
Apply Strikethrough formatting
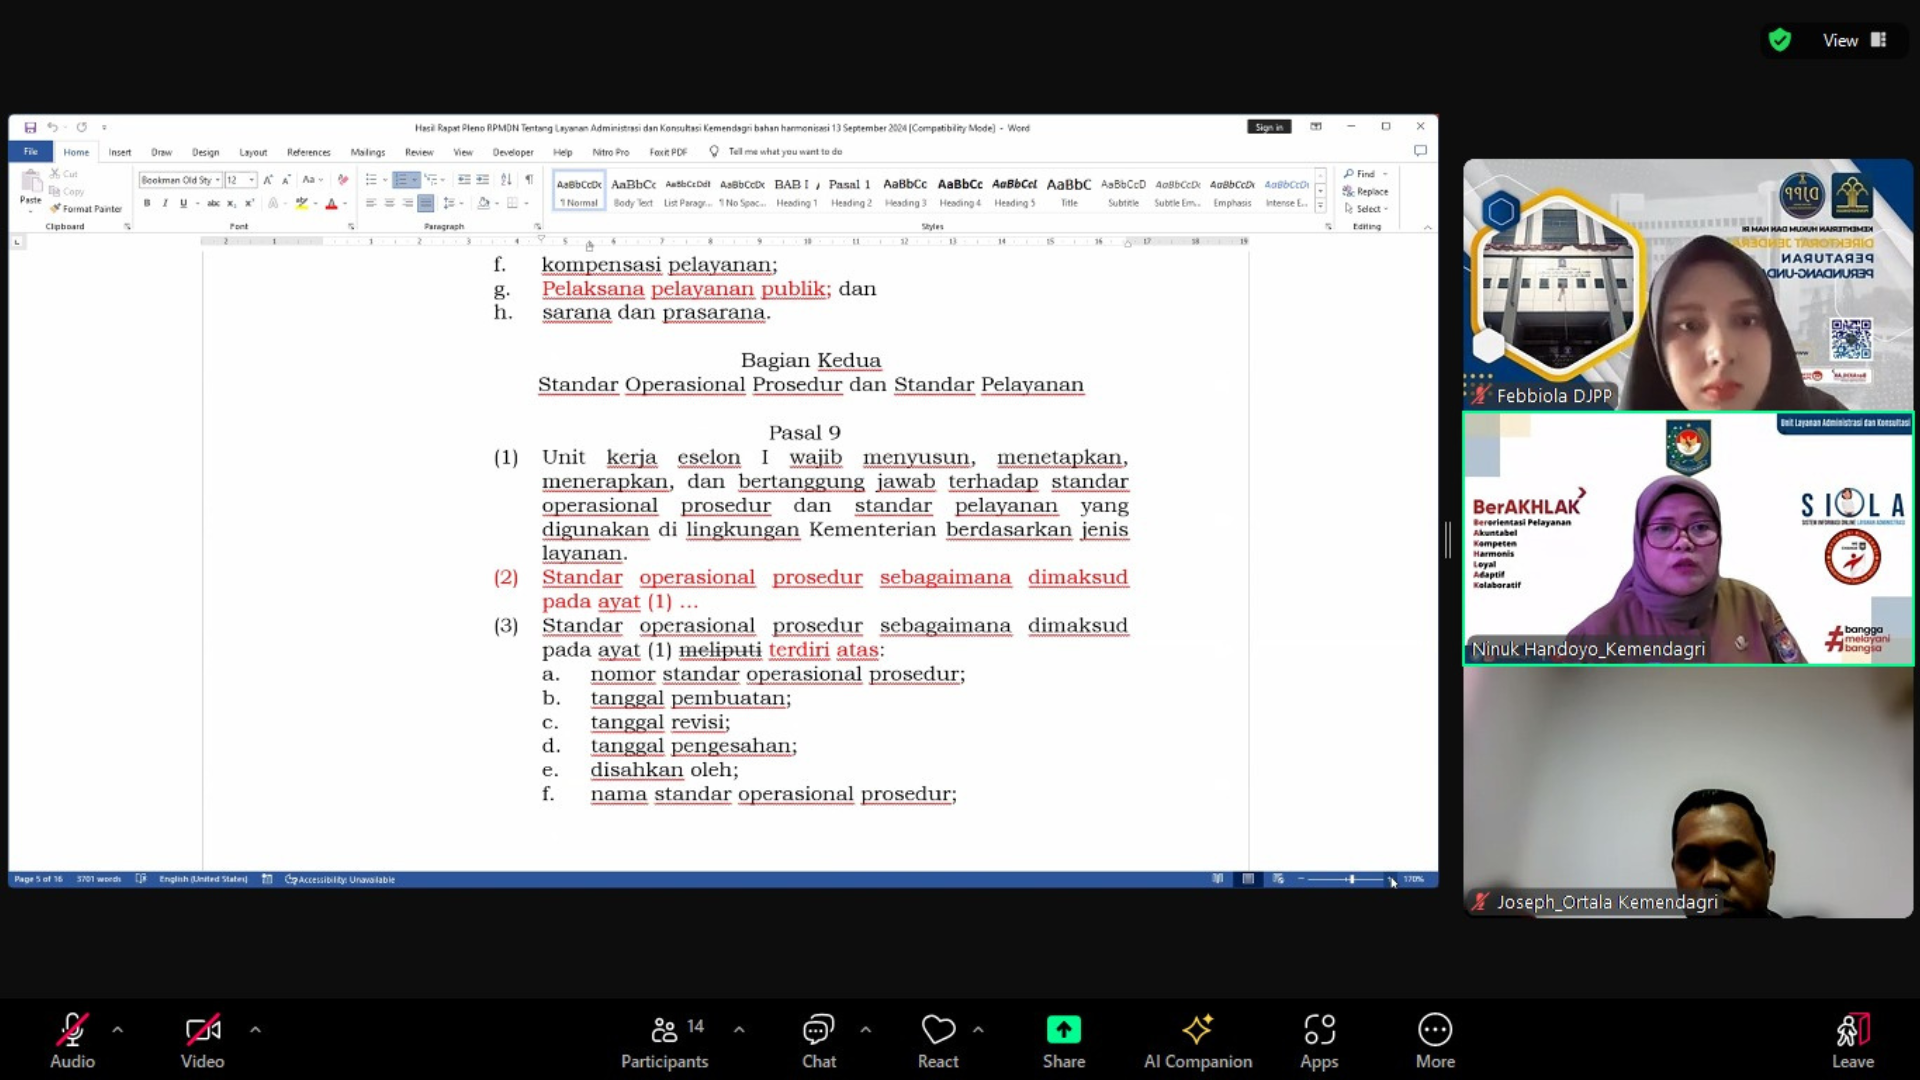(x=213, y=203)
